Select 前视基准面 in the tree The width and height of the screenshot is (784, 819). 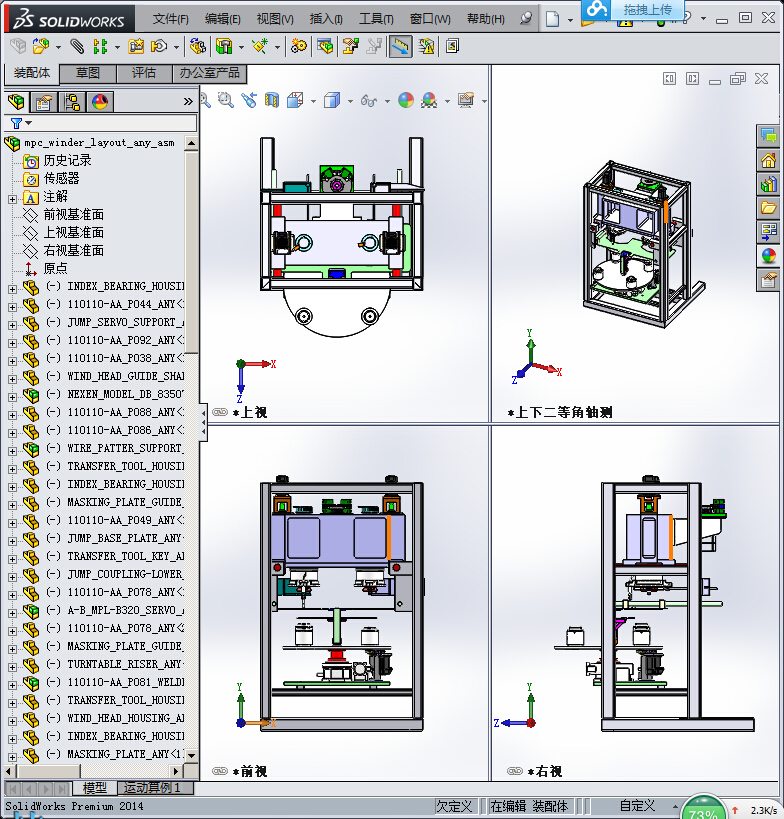pos(74,215)
